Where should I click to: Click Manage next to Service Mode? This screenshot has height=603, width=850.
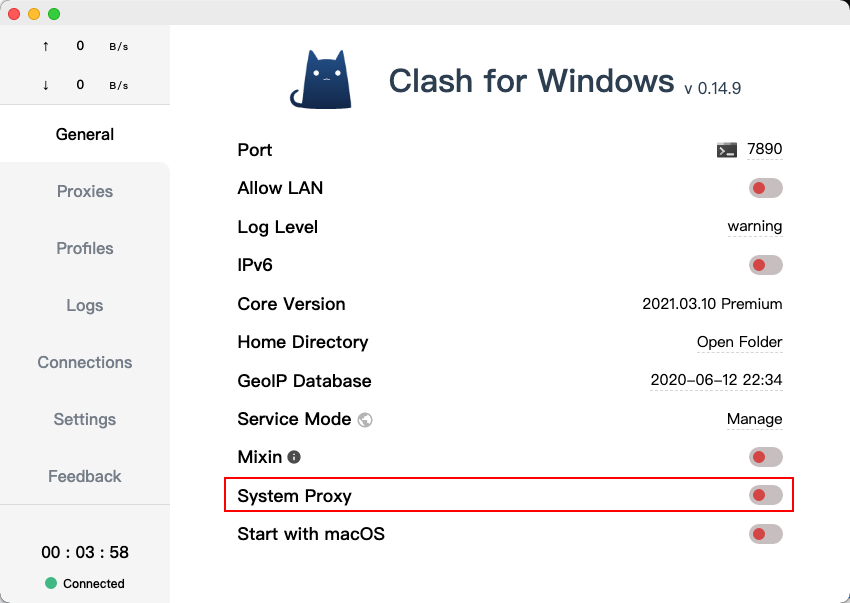click(x=754, y=419)
